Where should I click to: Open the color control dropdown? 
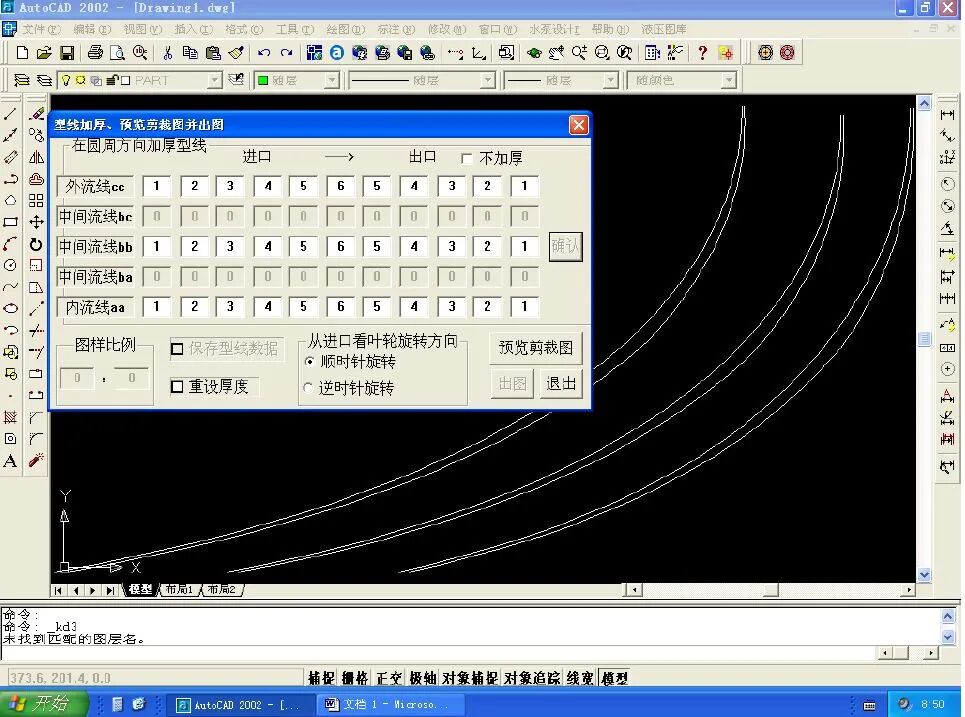pos(332,80)
